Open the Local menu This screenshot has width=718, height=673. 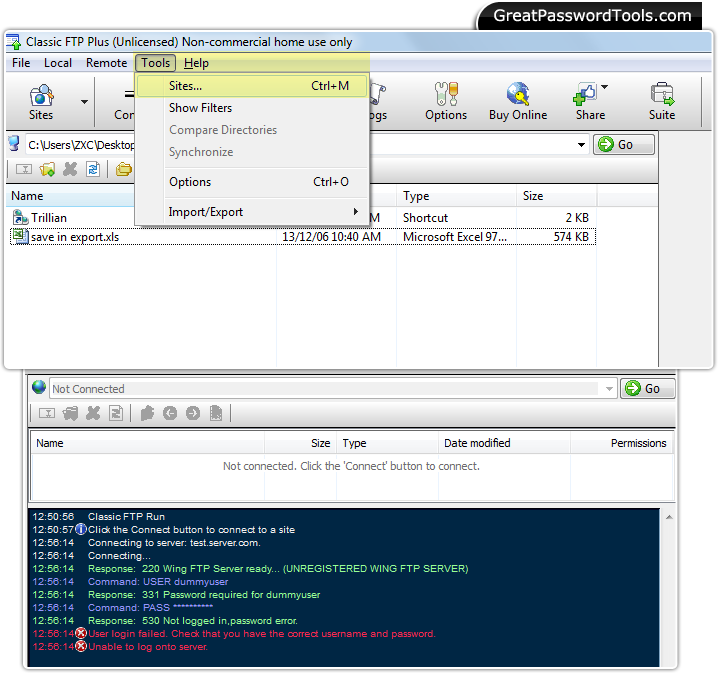pos(58,63)
